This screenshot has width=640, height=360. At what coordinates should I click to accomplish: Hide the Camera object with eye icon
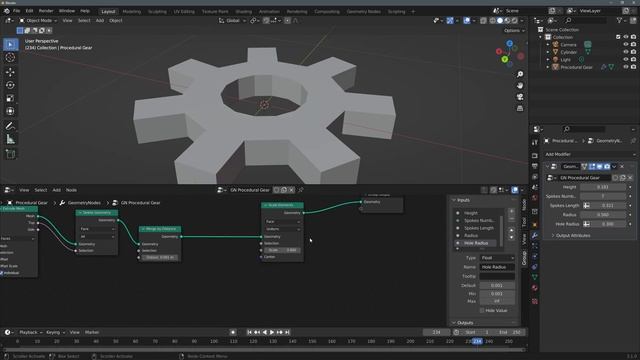pyautogui.click(x=626, y=44)
